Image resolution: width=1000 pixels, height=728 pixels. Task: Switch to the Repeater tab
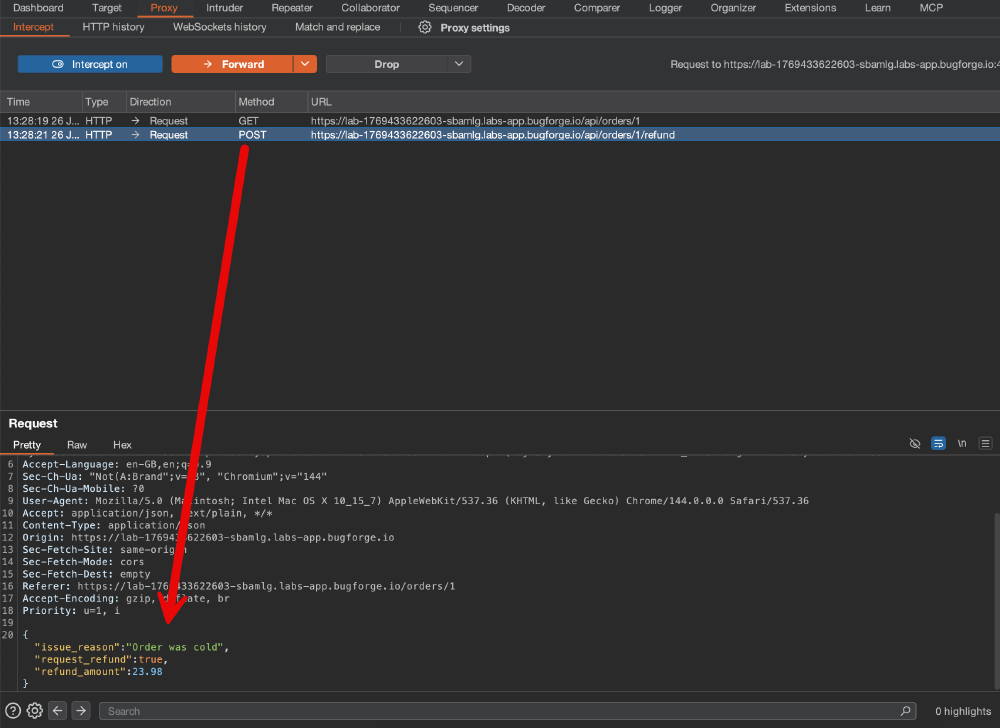coord(292,8)
